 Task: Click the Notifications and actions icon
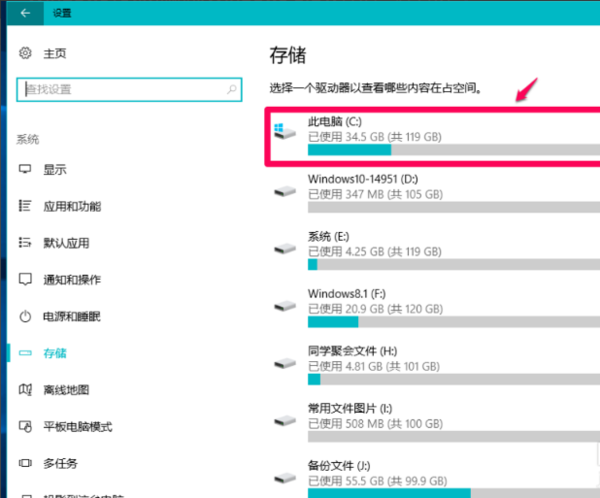[25, 280]
